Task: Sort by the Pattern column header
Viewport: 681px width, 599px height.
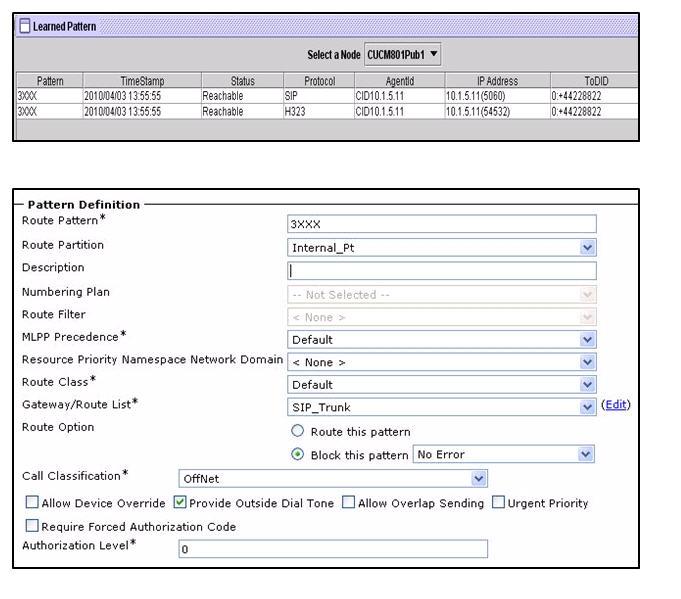Action: pos(50,81)
